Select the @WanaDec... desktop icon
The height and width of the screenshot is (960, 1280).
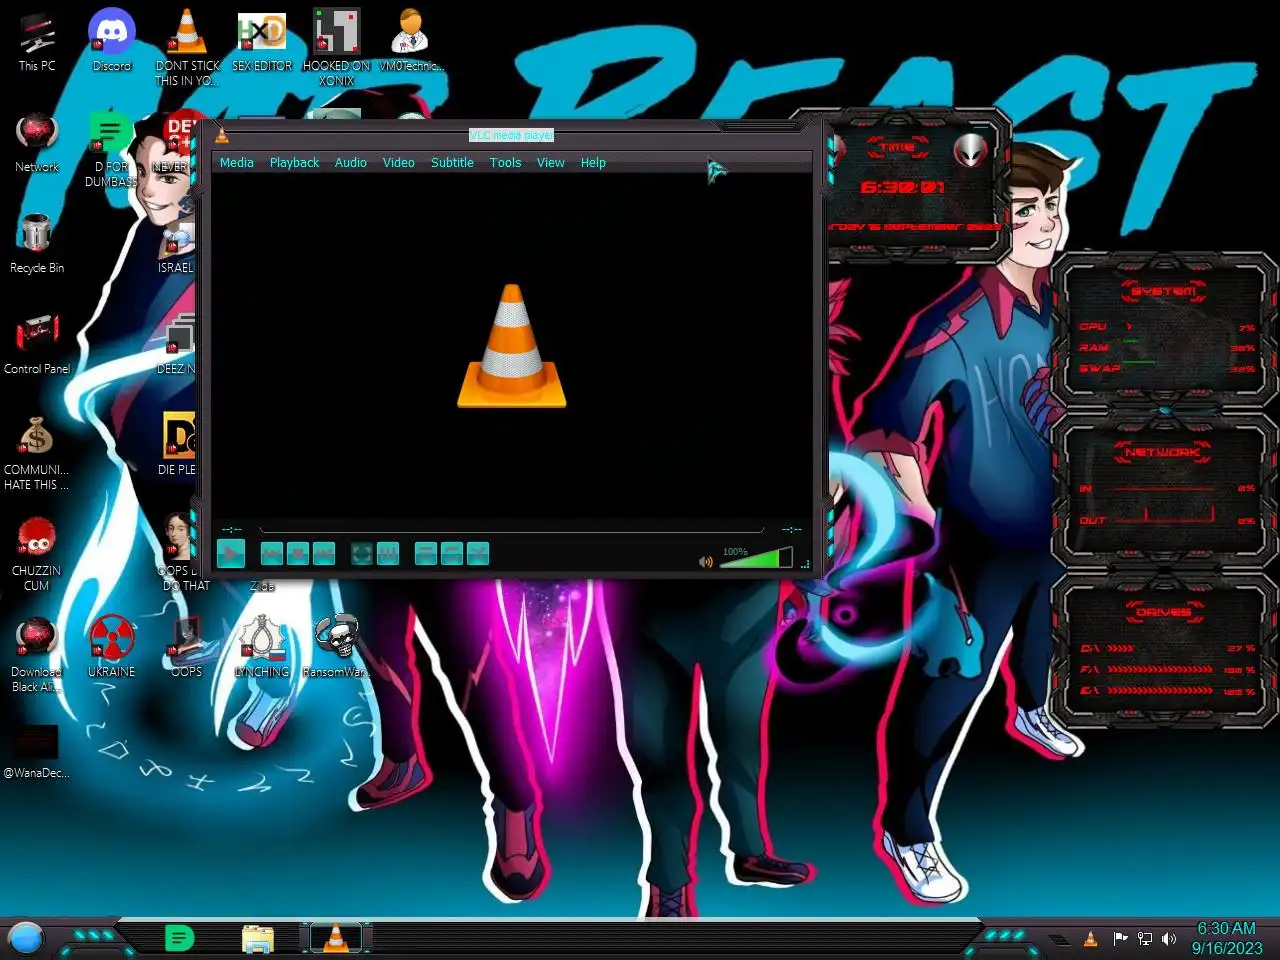click(x=37, y=750)
